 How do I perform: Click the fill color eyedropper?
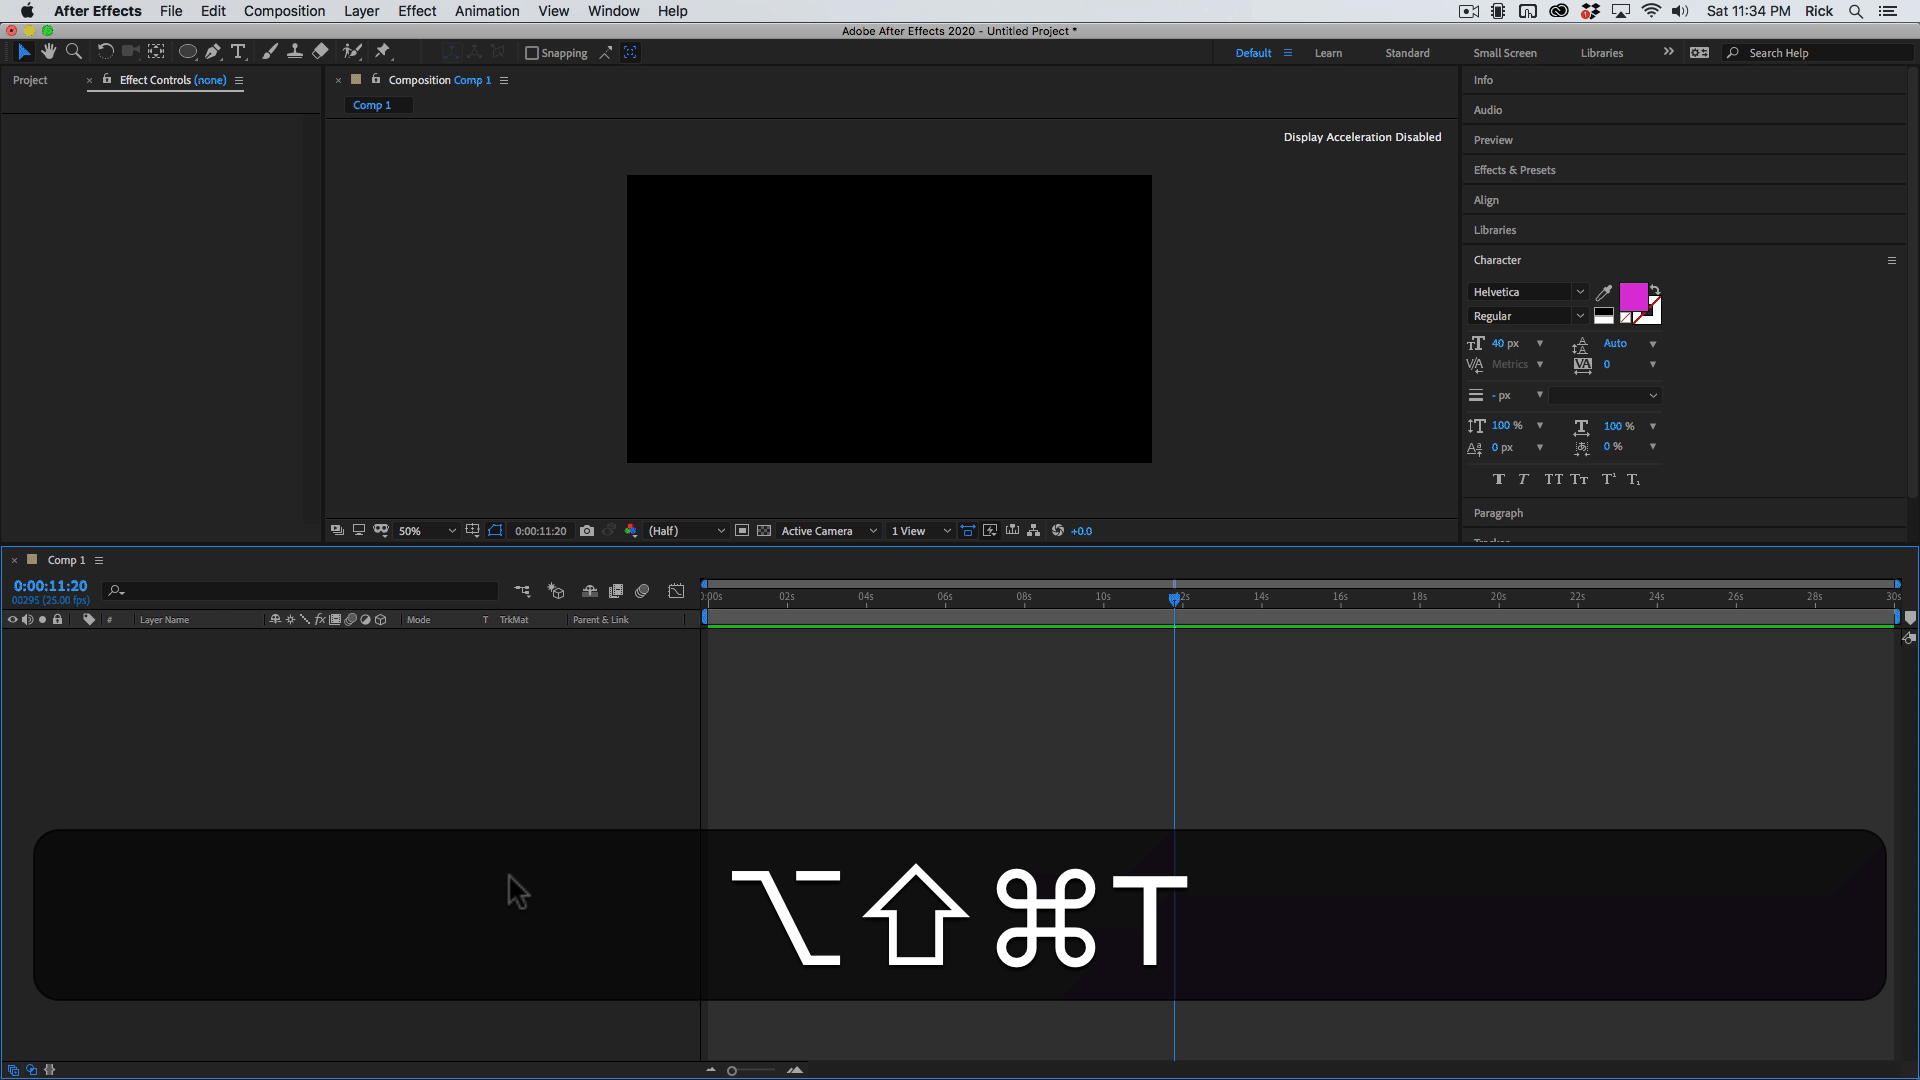[1603, 293]
